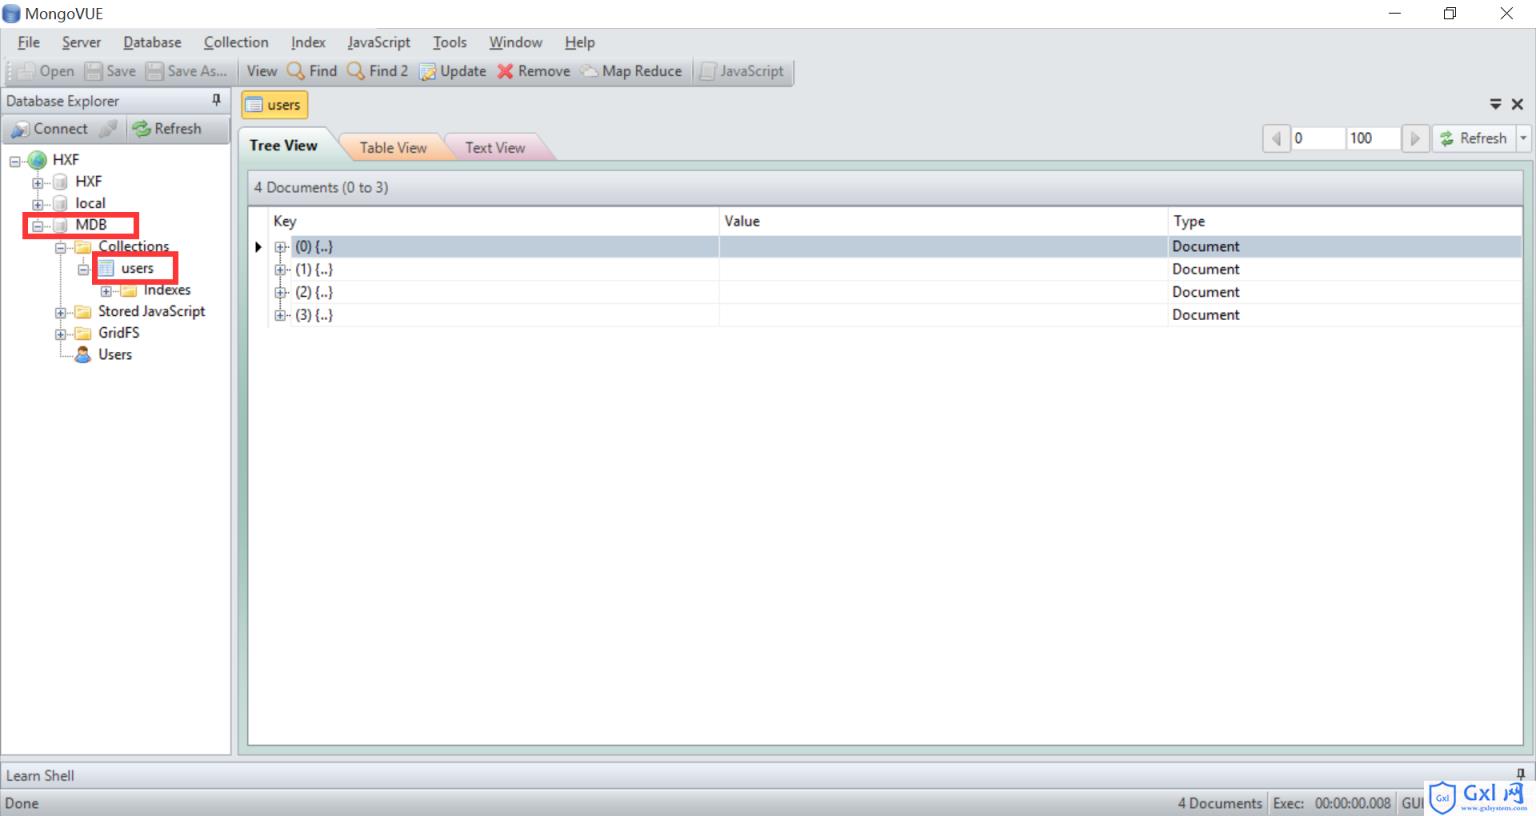Select the users document tab
Viewport: 1536px width, 816px height.
(275, 105)
